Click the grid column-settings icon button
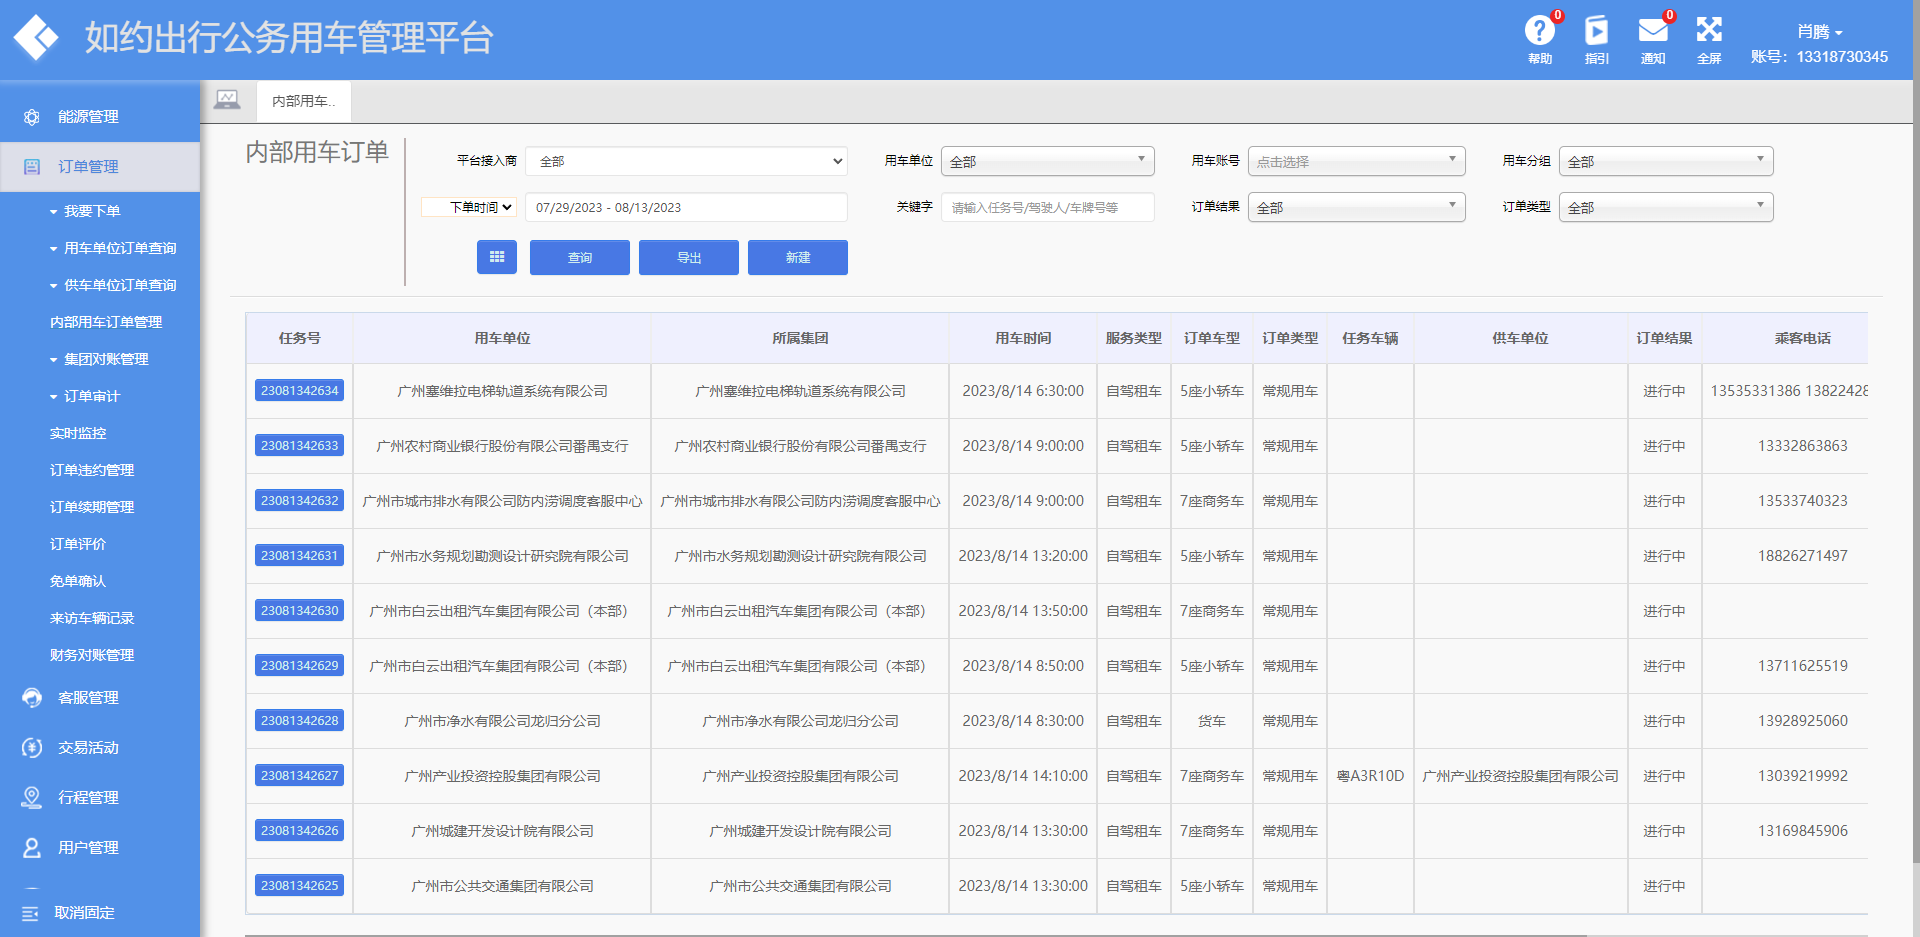Viewport: 1920px width, 937px height. (x=497, y=257)
